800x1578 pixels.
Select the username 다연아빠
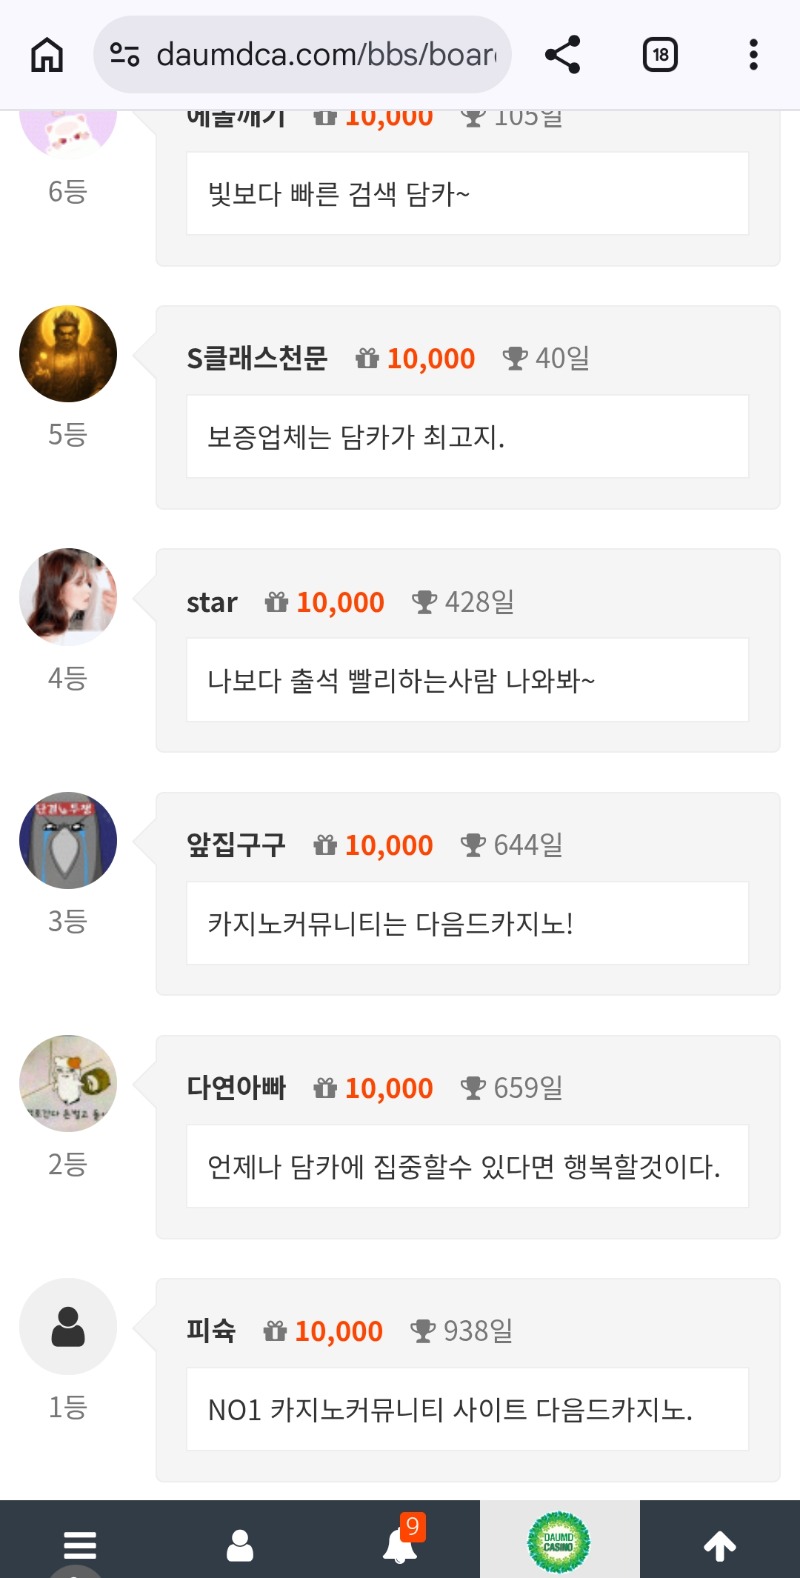(236, 1088)
